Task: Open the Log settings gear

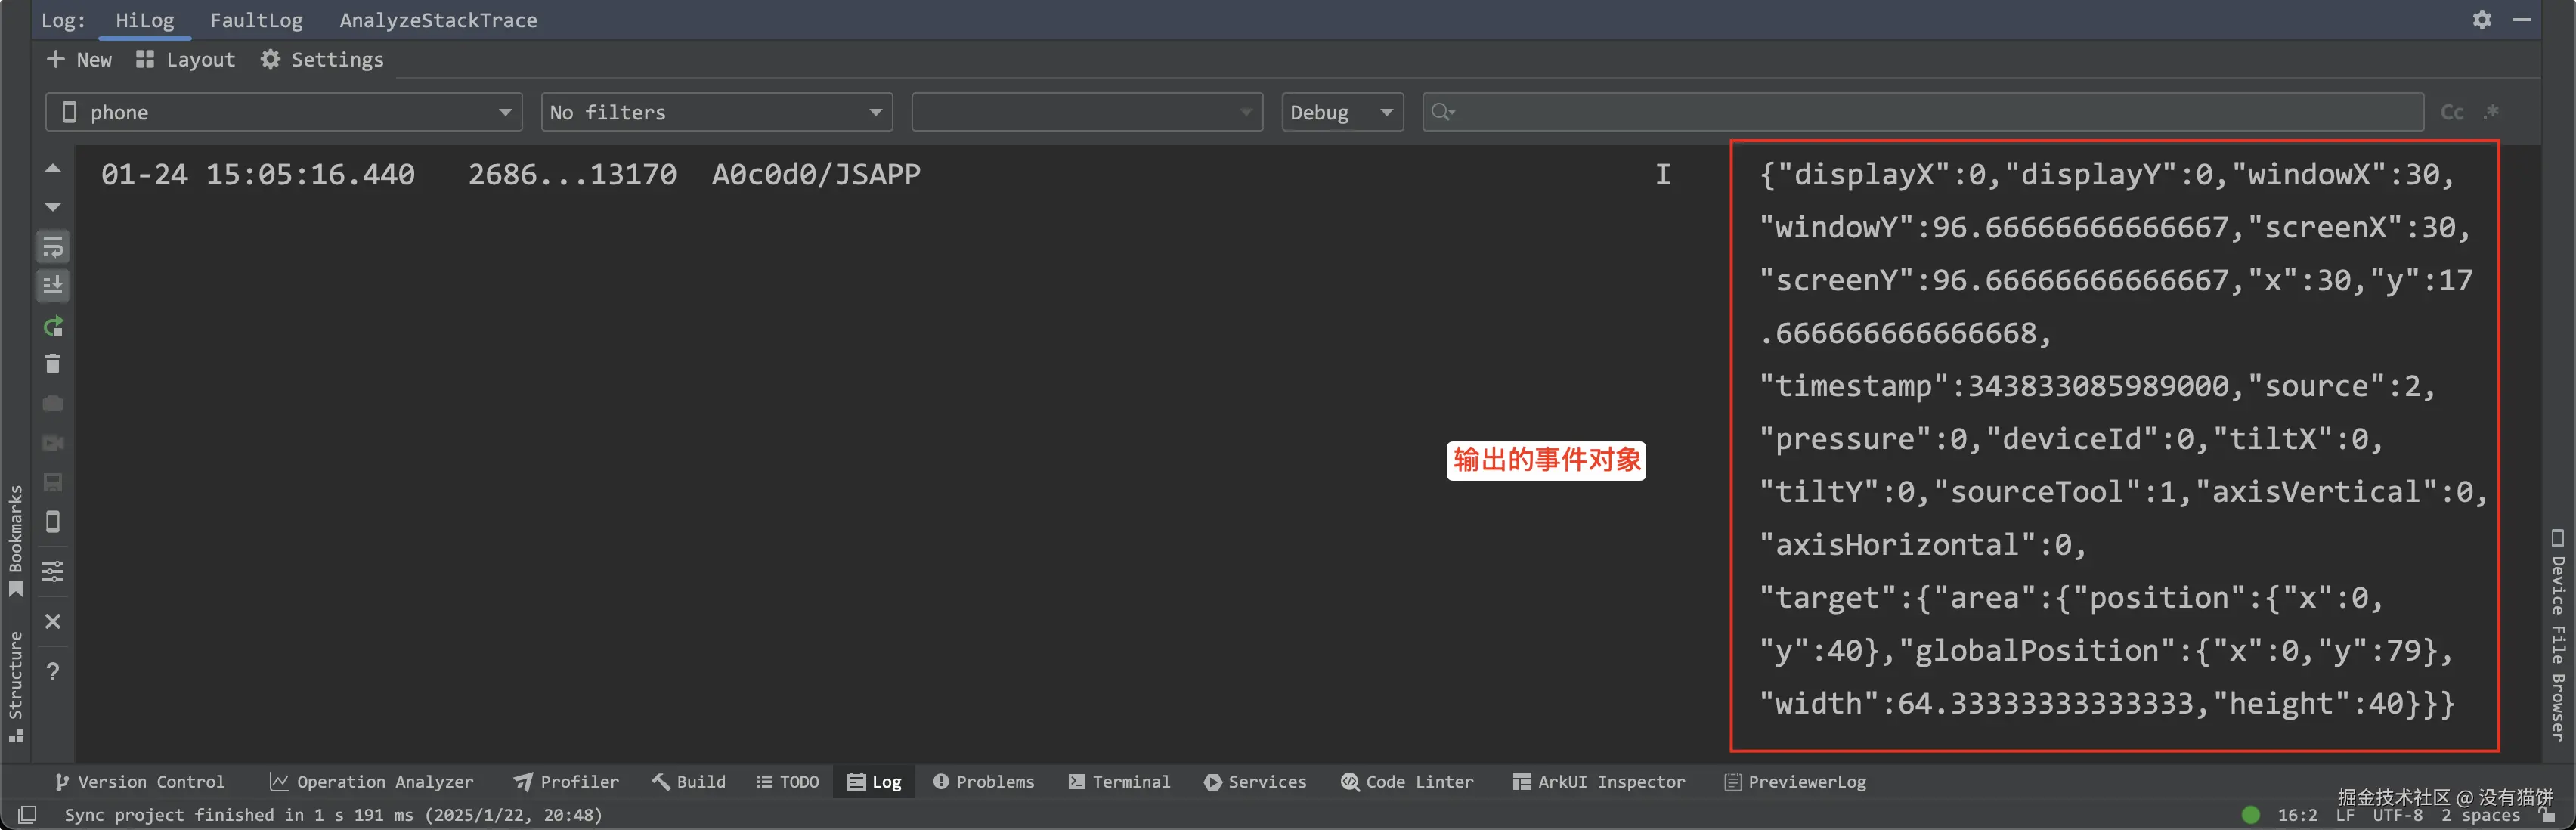Action: click(x=2482, y=19)
